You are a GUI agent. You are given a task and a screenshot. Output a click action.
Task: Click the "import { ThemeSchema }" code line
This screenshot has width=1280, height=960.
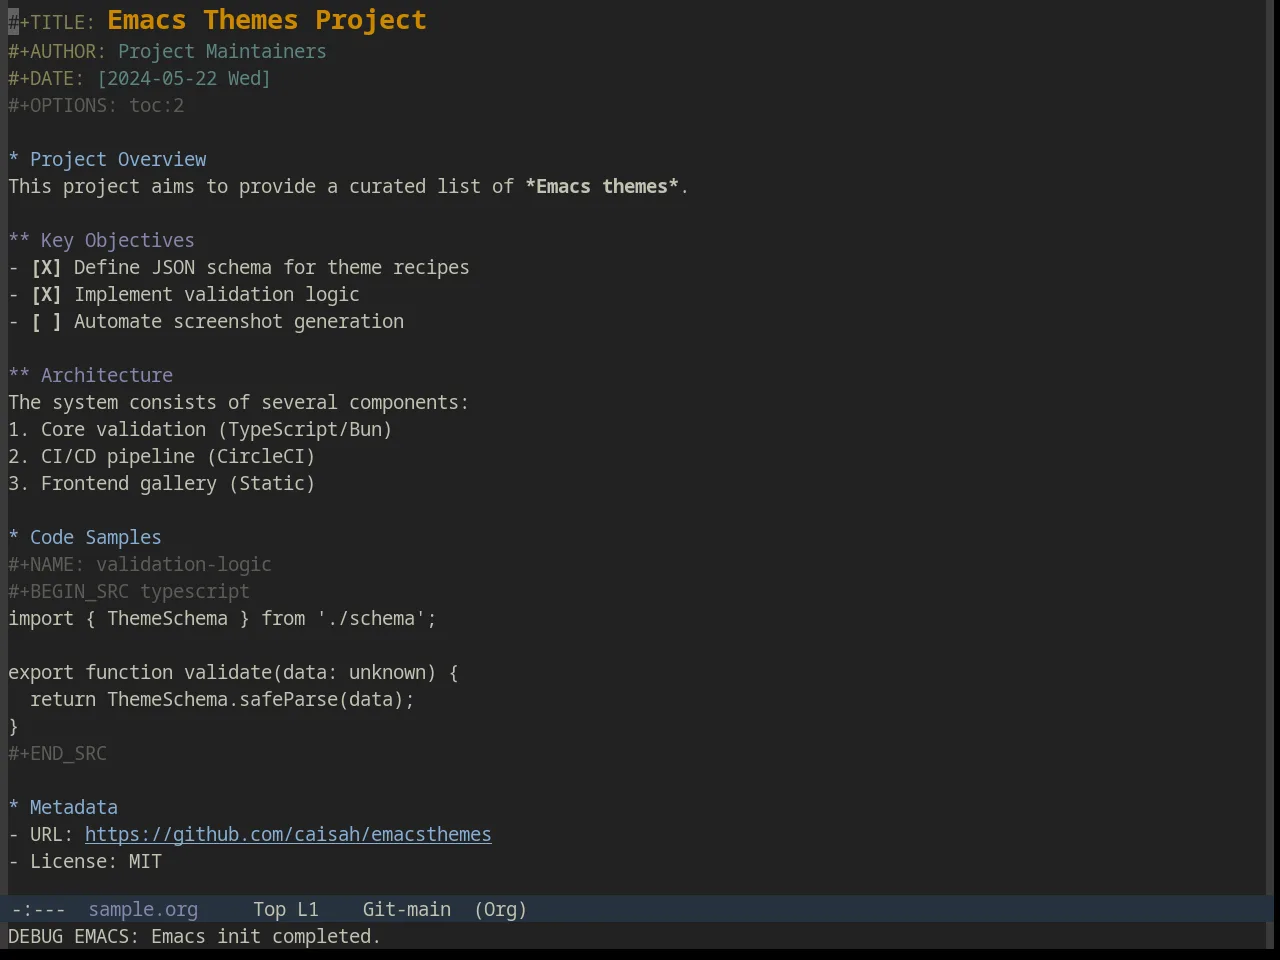pyautogui.click(x=223, y=619)
